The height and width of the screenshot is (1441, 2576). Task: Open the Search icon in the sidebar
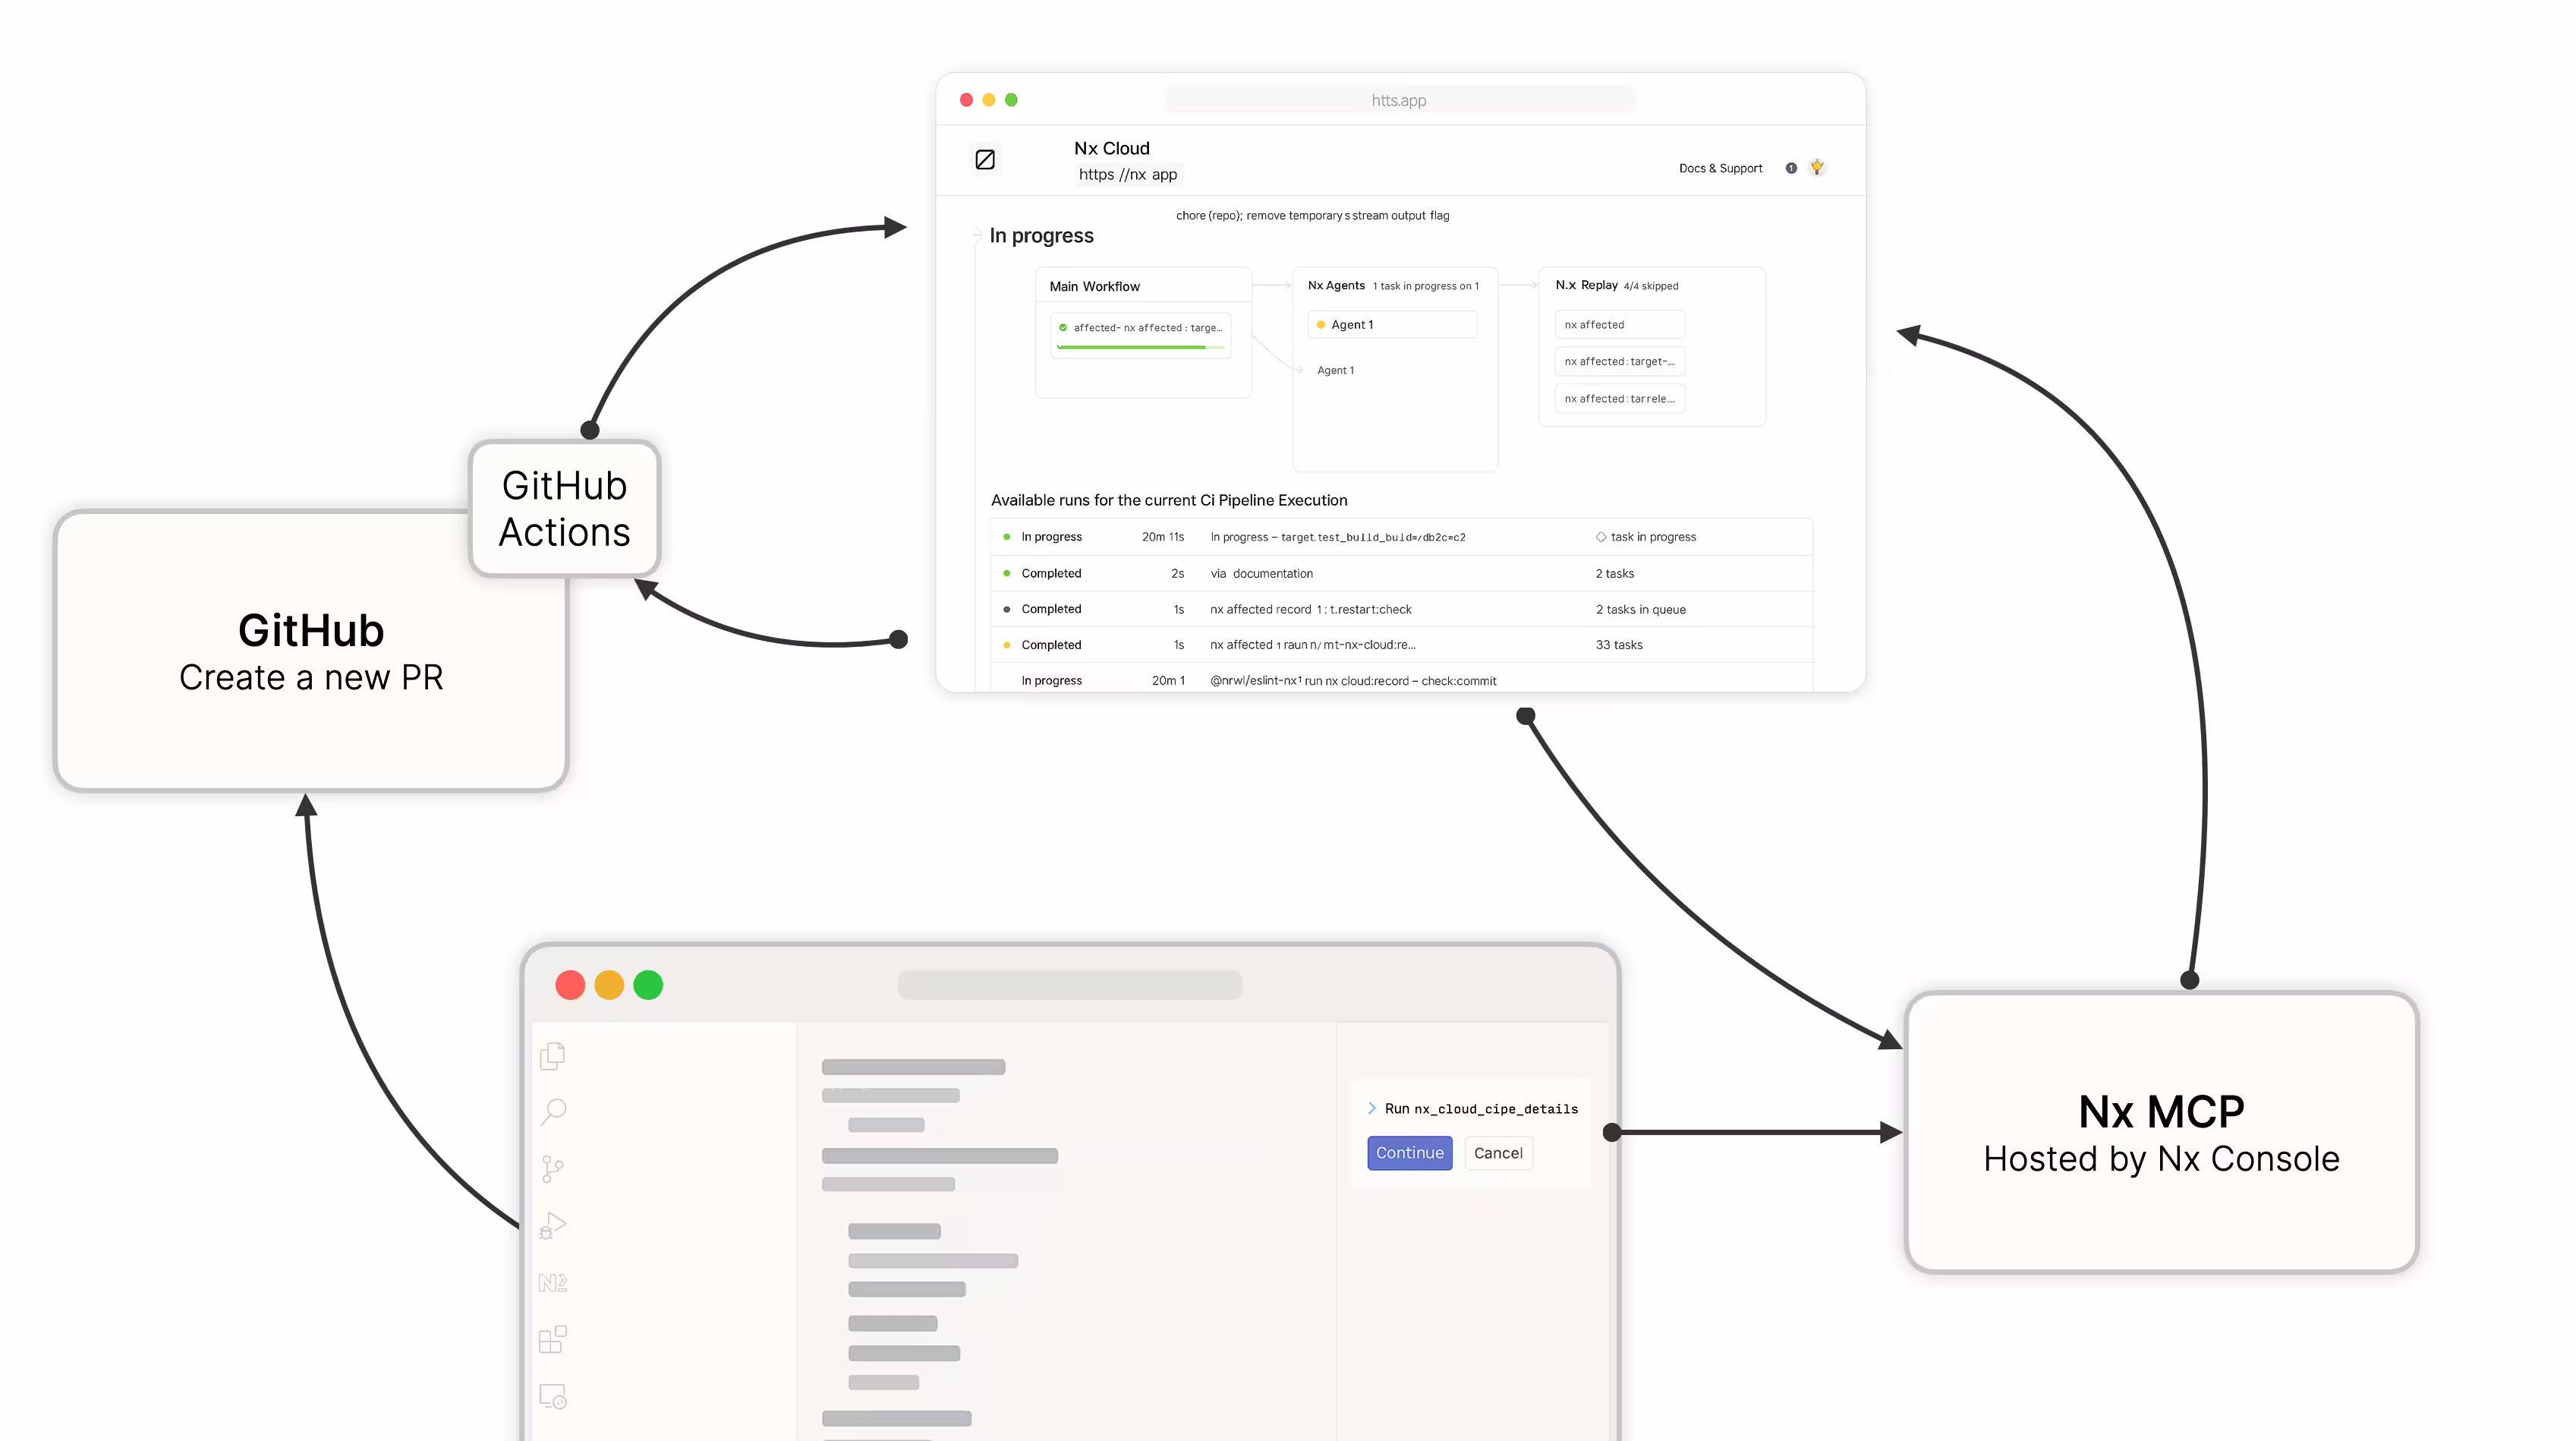tap(553, 1111)
